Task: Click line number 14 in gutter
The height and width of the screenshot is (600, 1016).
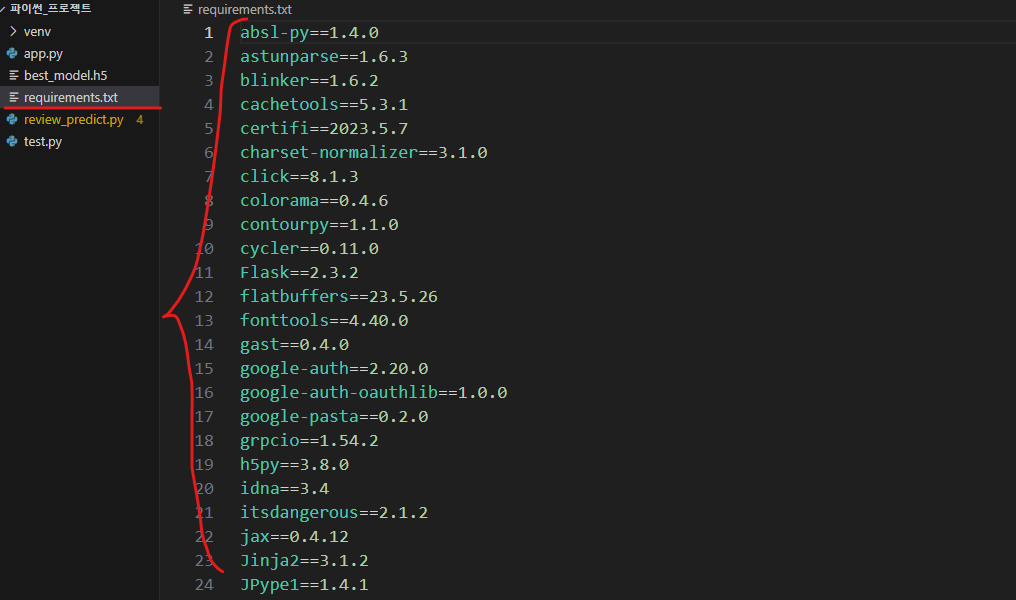Action: pyautogui.click(x=204, y=344)
